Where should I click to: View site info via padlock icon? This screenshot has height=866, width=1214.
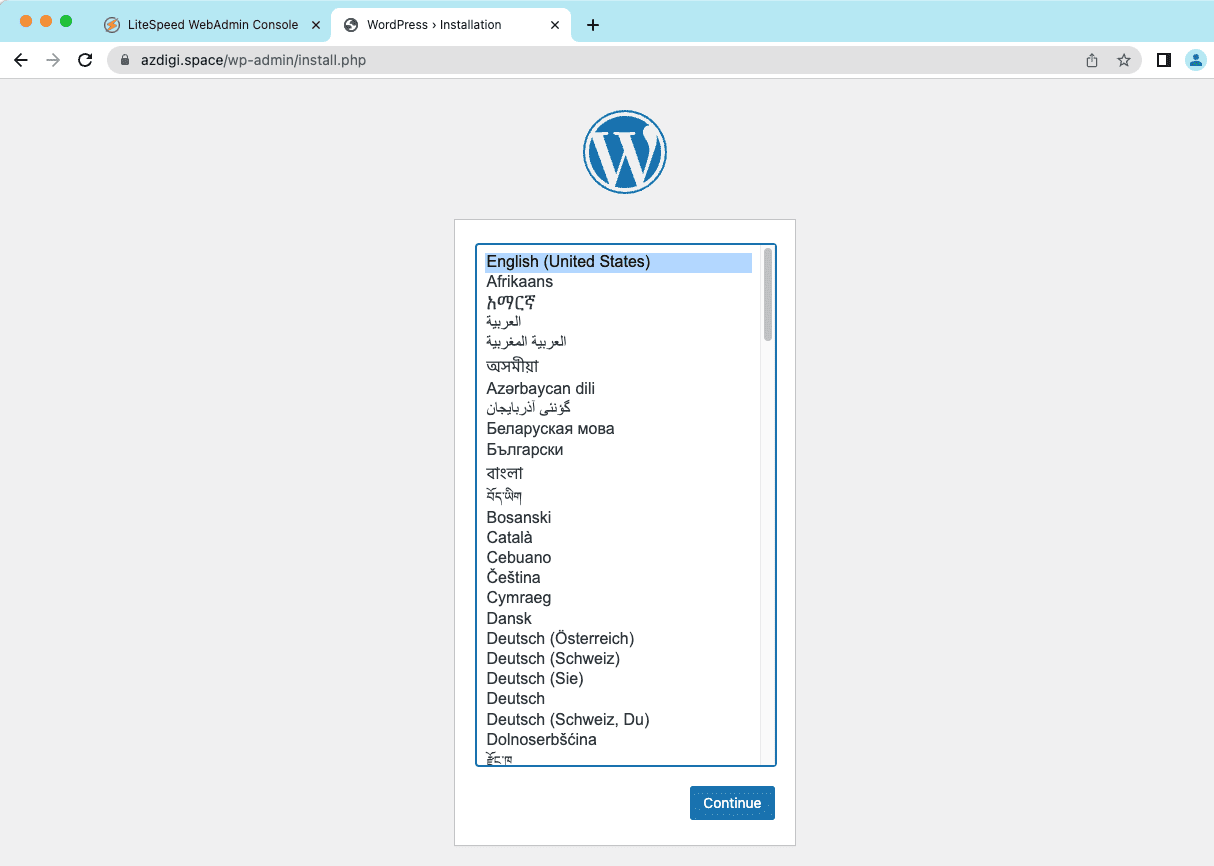coord(125,60)
